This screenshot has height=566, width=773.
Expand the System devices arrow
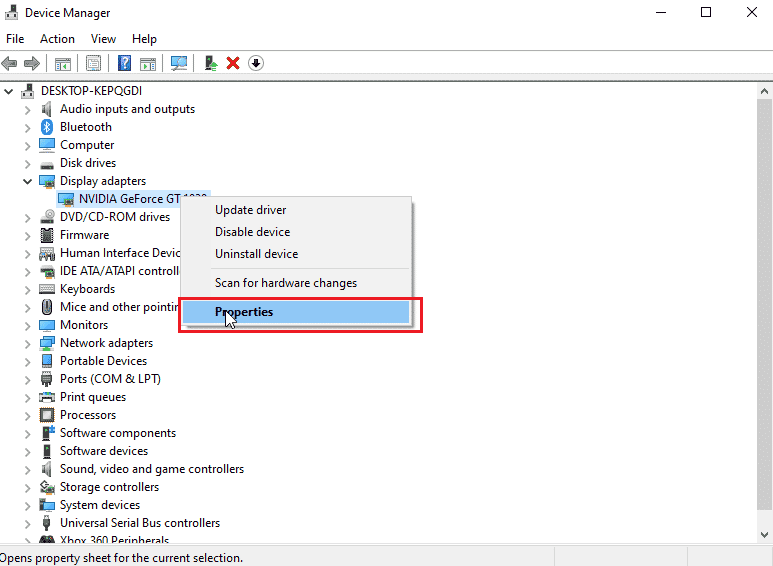pos(27,505)
